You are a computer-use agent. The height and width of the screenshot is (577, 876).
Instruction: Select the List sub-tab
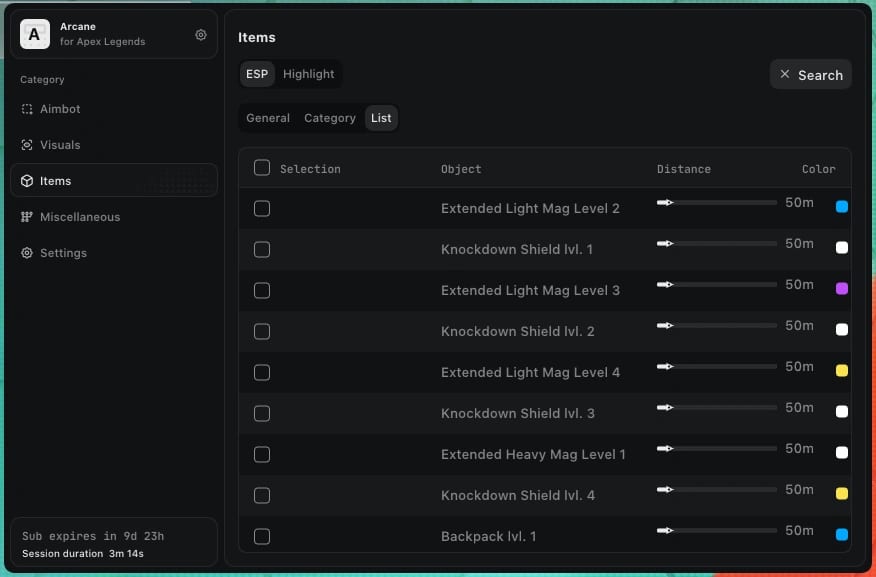(381, 118)
